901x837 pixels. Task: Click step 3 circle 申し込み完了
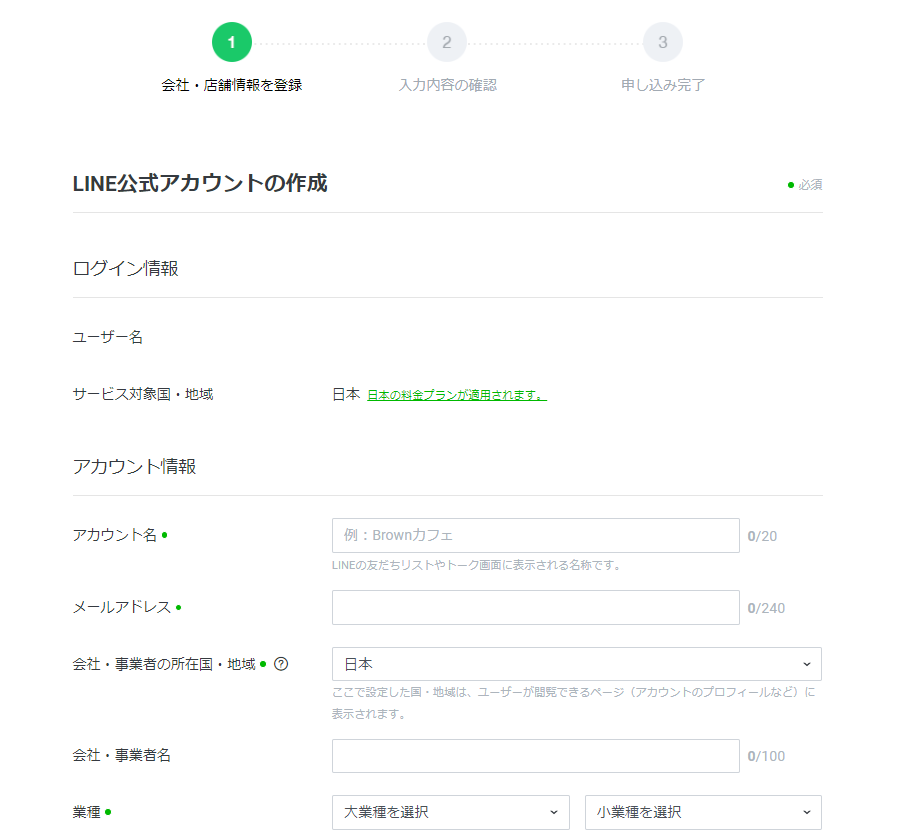[663, 42]
